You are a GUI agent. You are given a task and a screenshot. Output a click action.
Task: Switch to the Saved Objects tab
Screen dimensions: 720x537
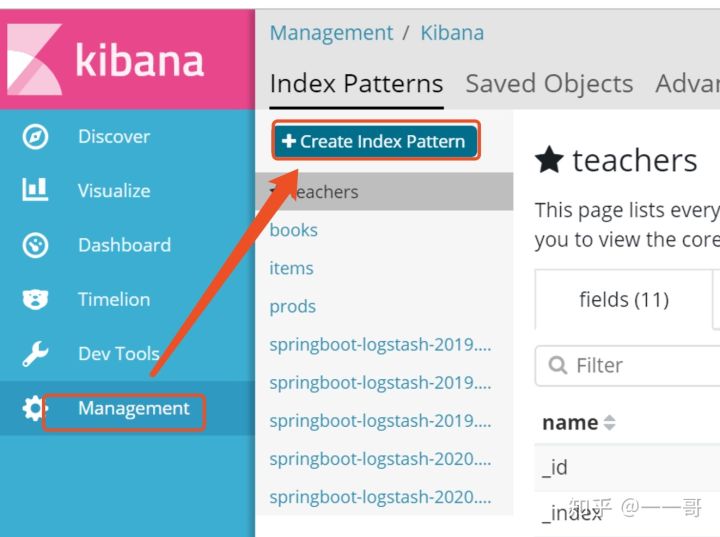tap(549, 84)
